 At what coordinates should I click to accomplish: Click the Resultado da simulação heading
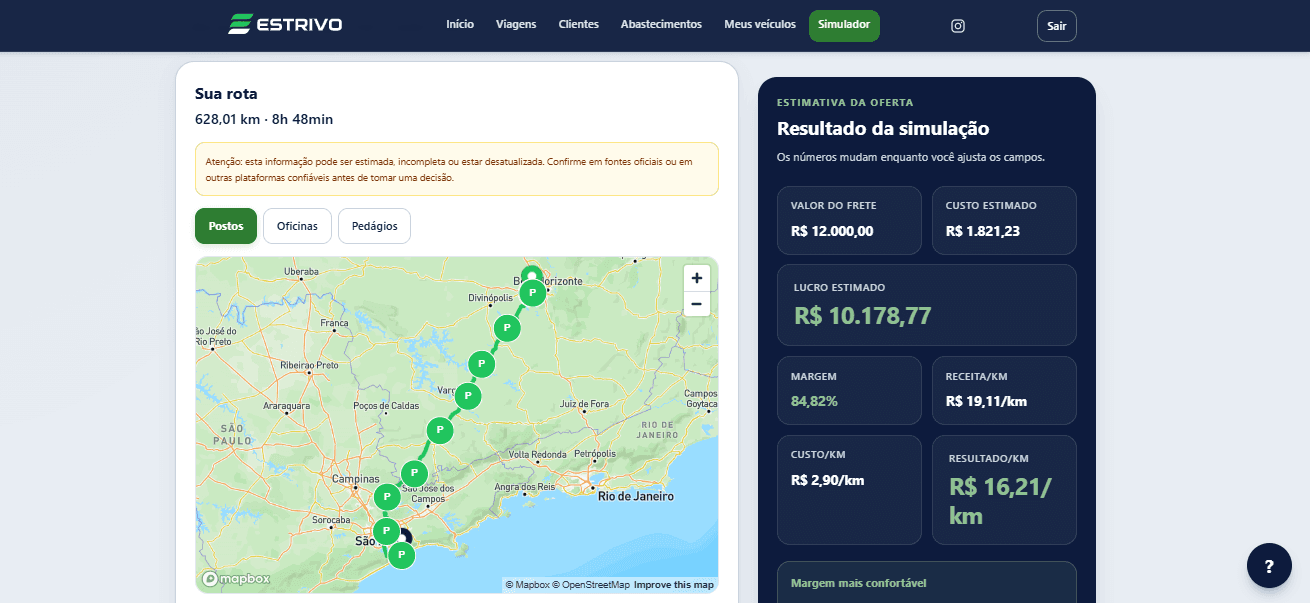(883, 128)
